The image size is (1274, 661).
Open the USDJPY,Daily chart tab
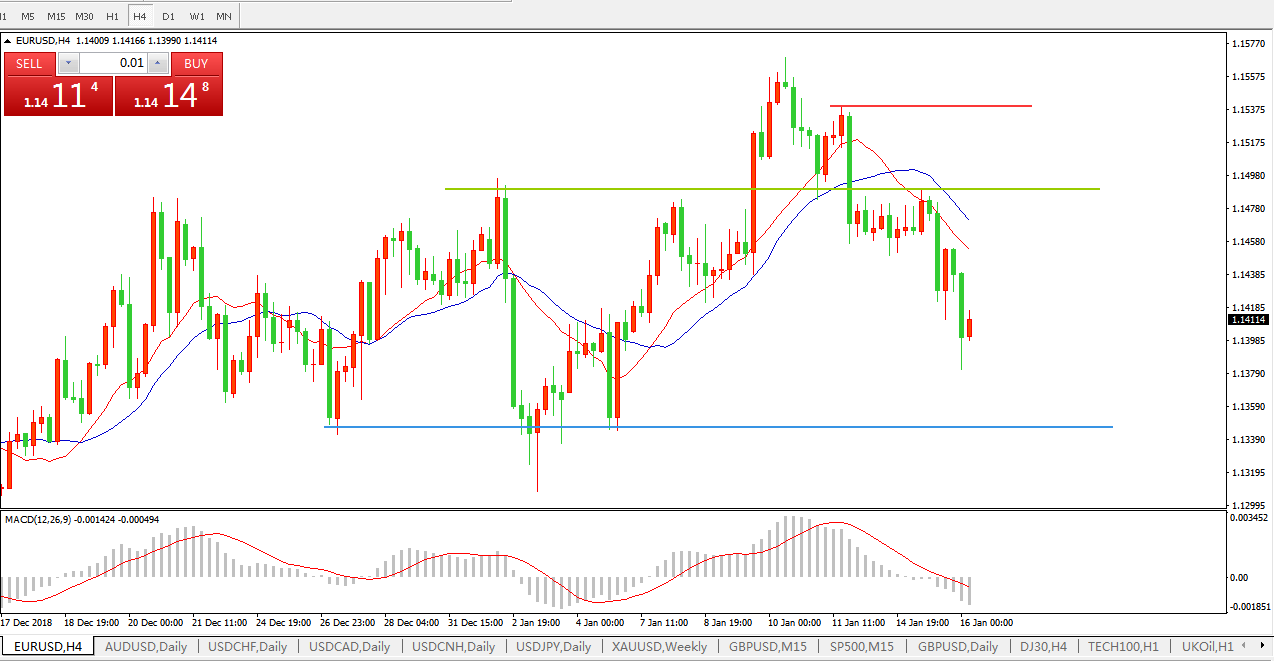click(x=553, y=647)
